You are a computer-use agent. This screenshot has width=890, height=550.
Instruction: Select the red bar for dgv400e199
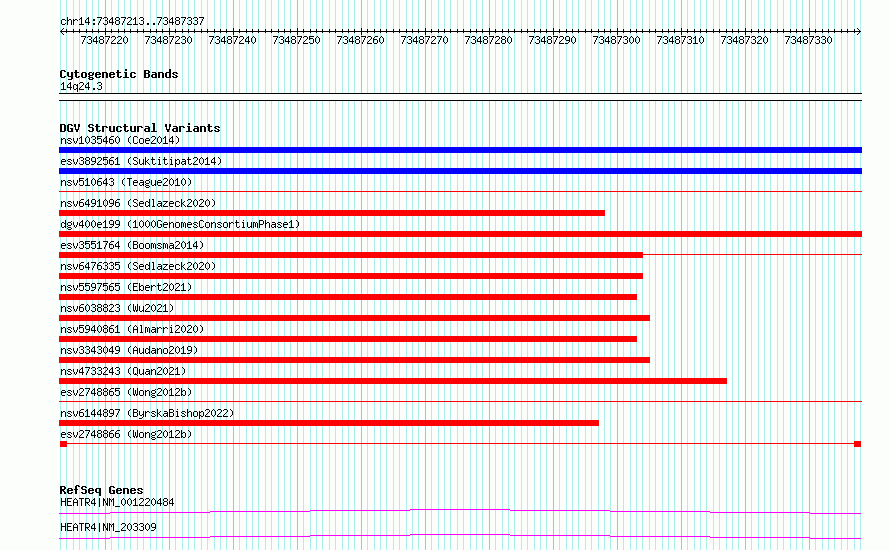coord(460,234)
